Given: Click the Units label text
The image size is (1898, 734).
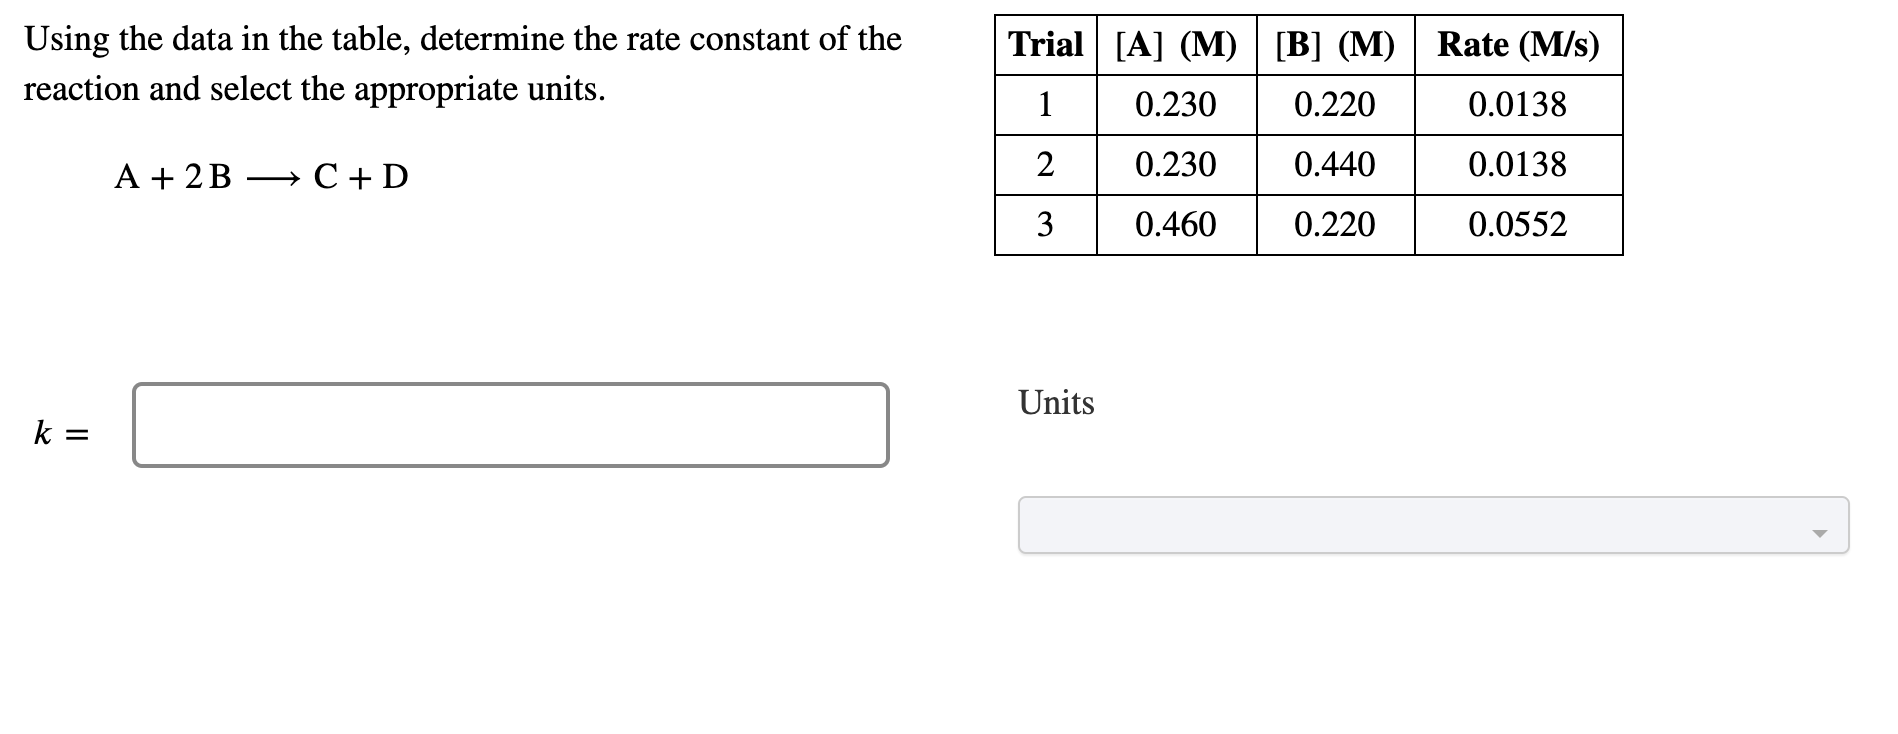Looking at the screenshot, I should (1055, 403).
